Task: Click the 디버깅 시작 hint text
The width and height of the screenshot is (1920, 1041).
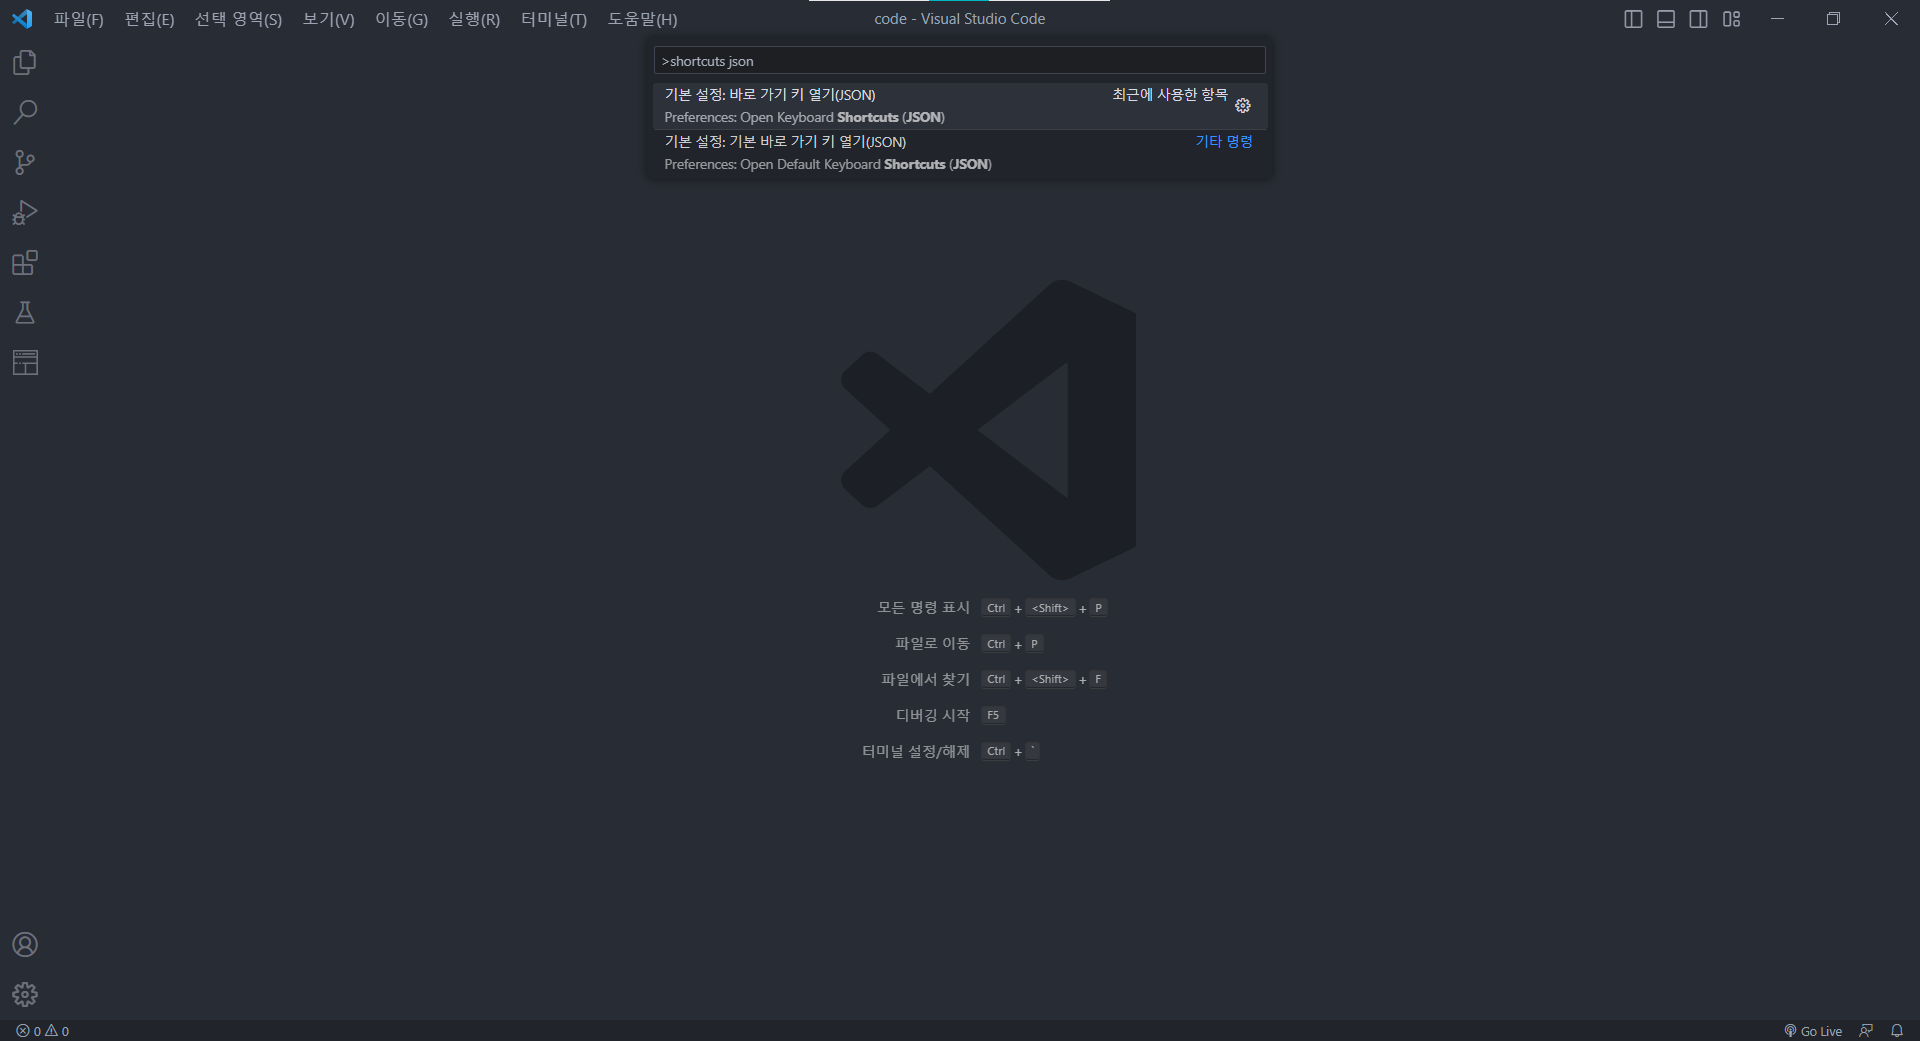Action: [932, 716]
